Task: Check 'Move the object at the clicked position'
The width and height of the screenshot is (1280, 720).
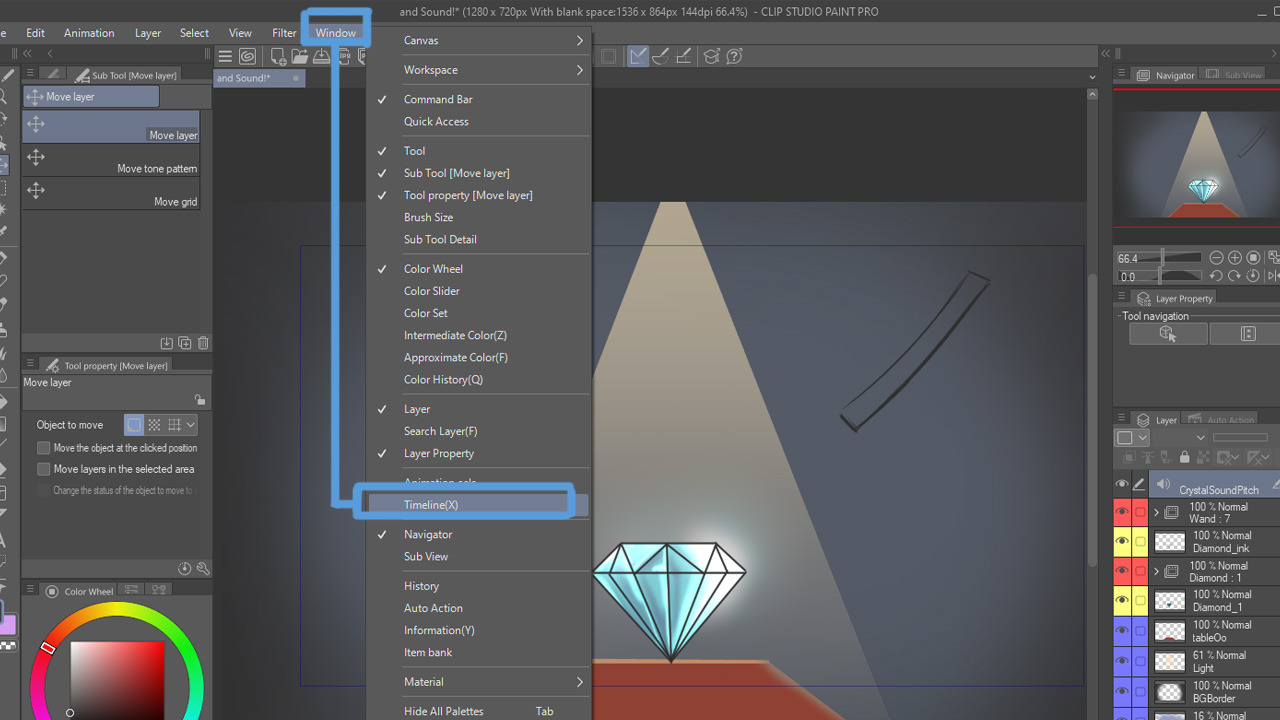Action: click(44, 448)
